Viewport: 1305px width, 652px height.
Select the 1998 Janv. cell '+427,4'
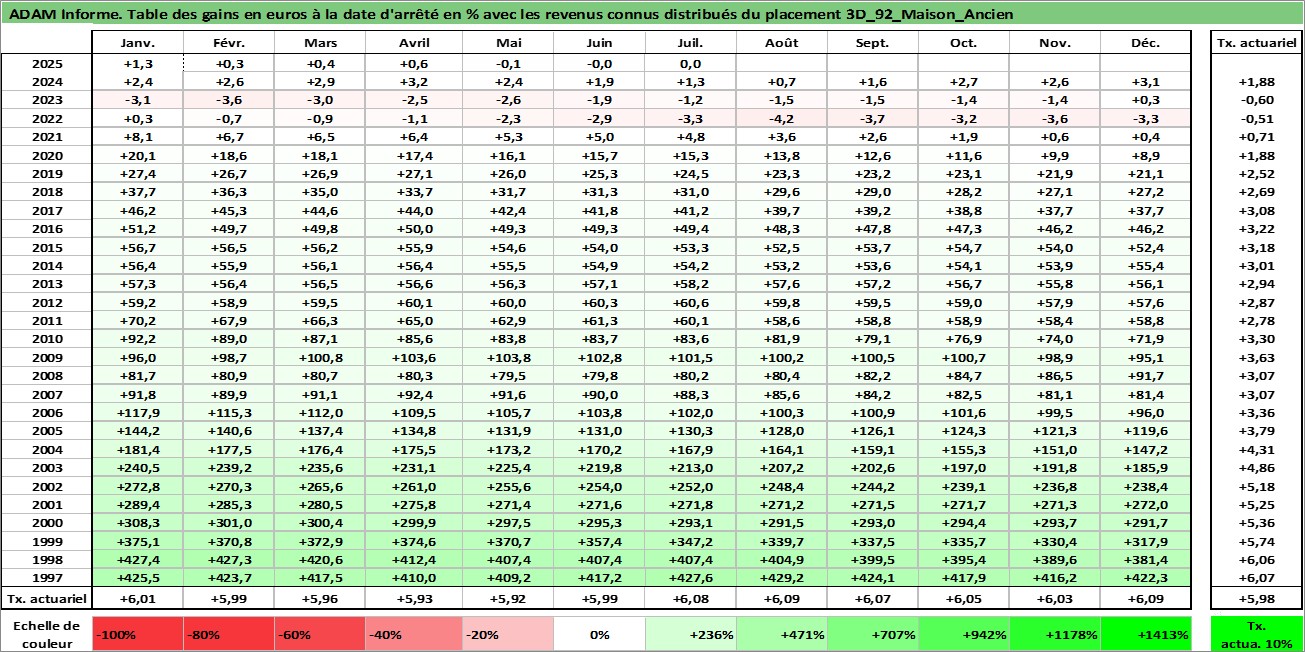[x=138, y=559]
